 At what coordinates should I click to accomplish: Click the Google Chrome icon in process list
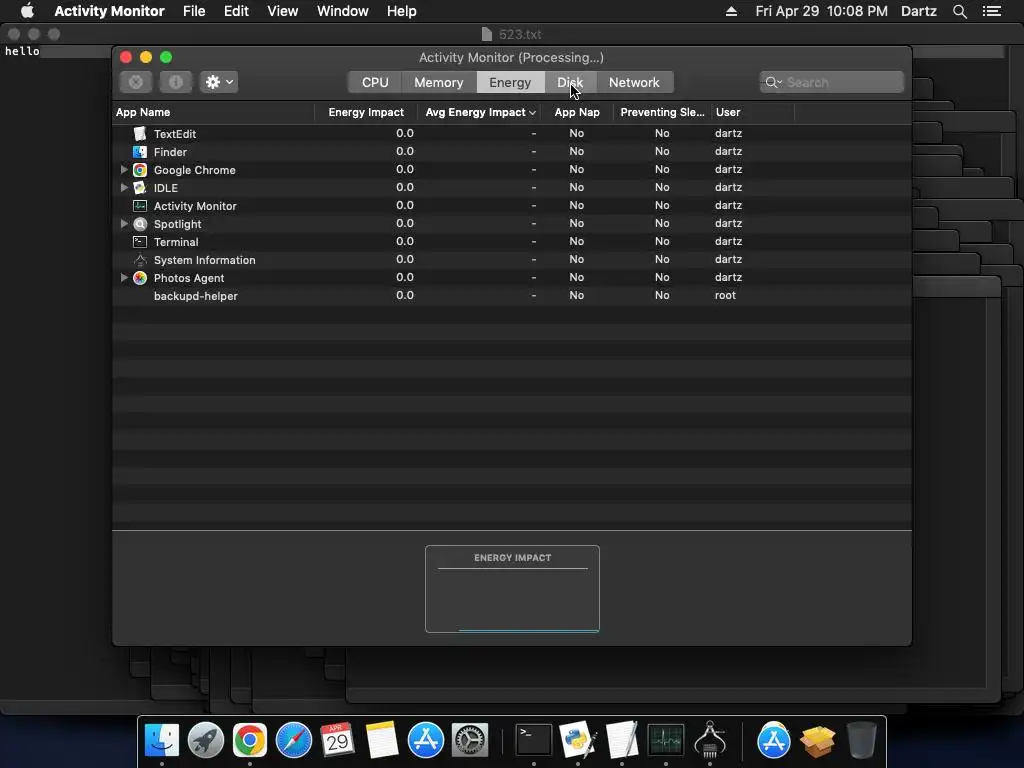(140, 170)
